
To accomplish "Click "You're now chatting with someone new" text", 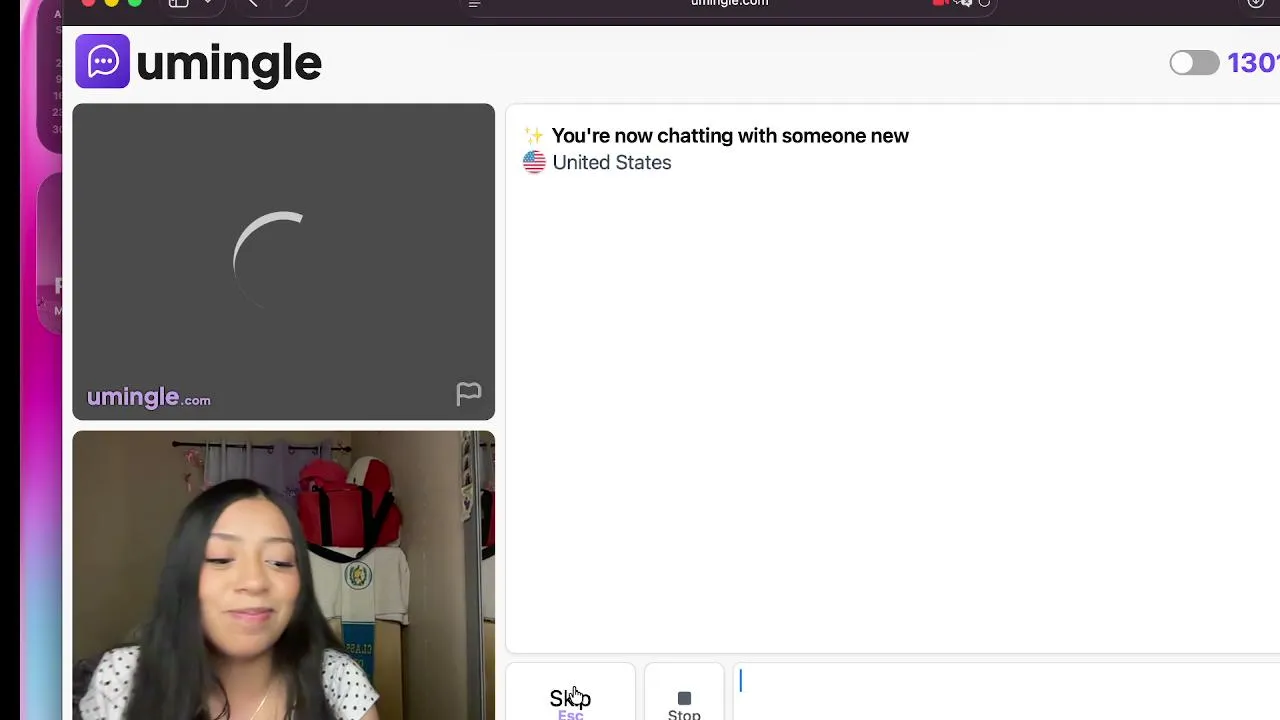I will coord(730,136).
